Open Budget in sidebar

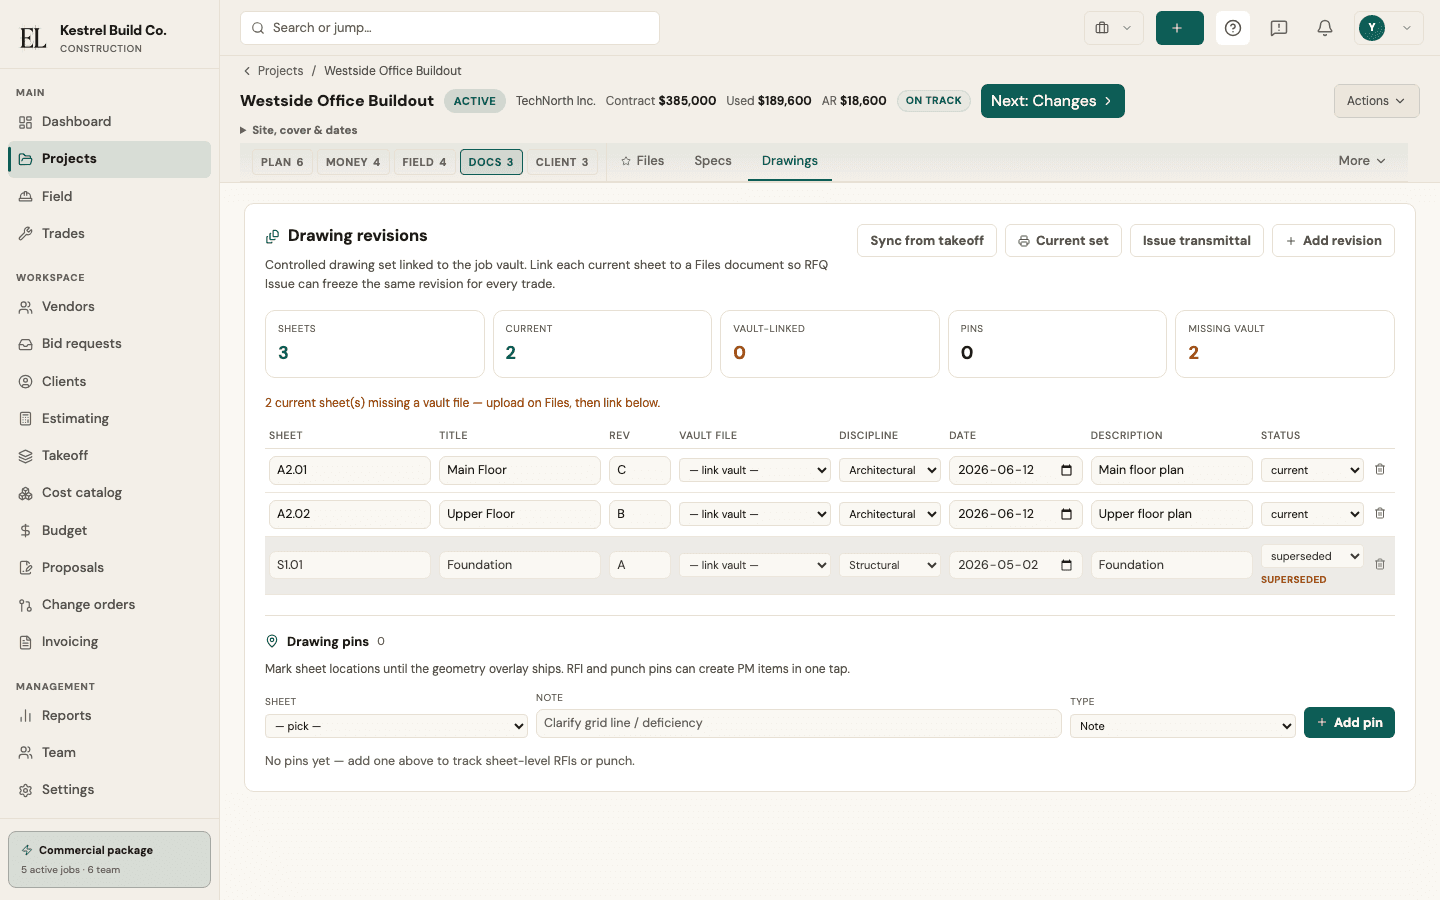tap(109, 530)
